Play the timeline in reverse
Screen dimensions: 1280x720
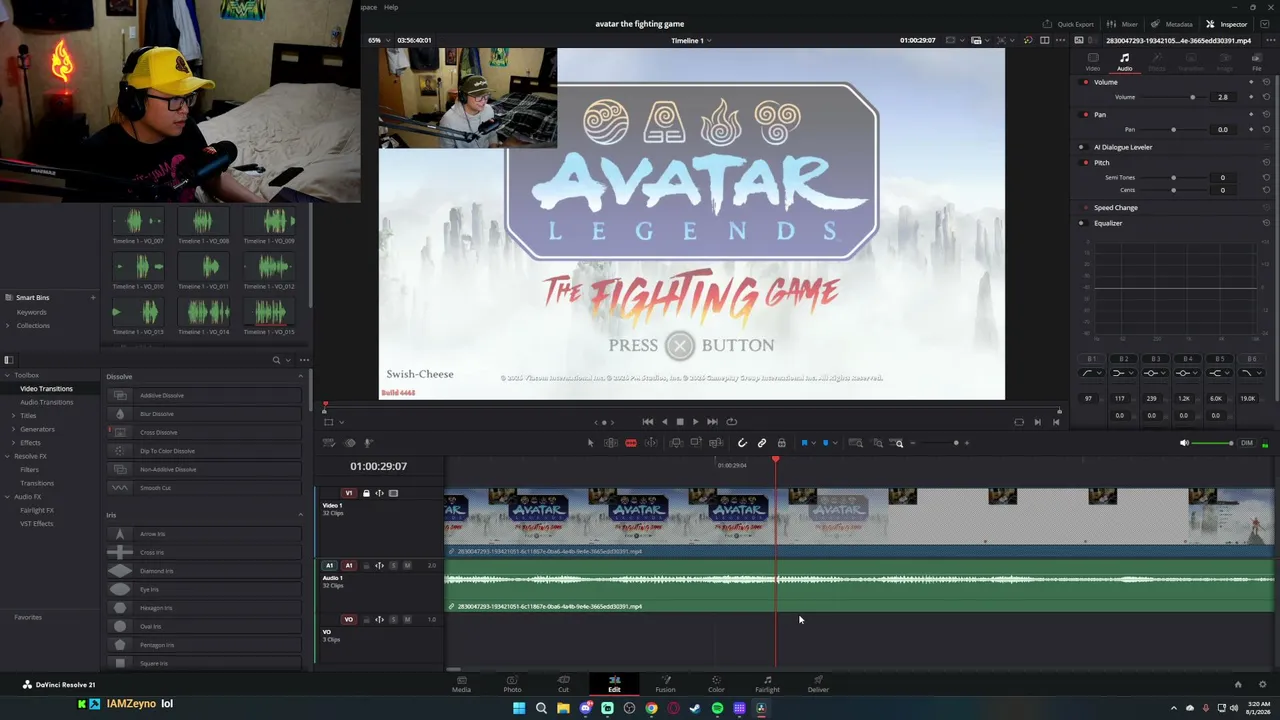664,422
